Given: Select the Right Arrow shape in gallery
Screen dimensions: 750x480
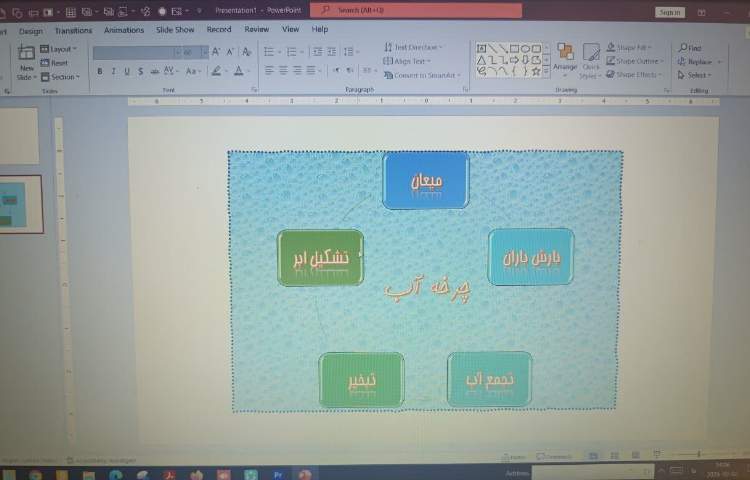Looking at the screenshot, I should pos(514,60).
